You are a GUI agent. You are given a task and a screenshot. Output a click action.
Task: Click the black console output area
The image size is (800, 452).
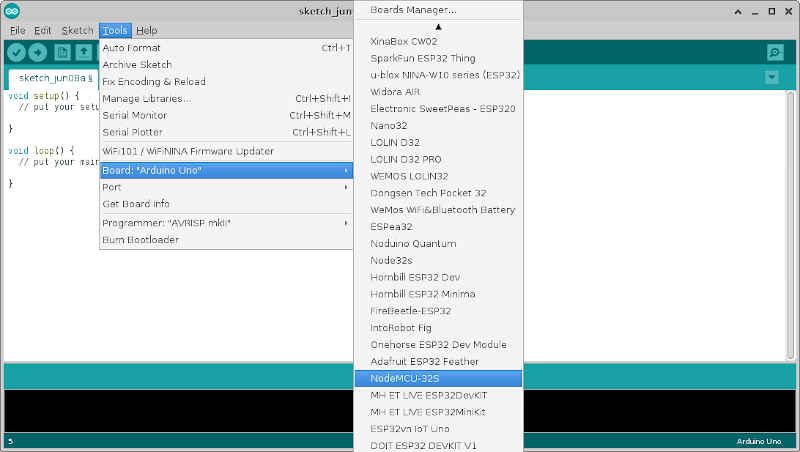(x=179, y=411)
